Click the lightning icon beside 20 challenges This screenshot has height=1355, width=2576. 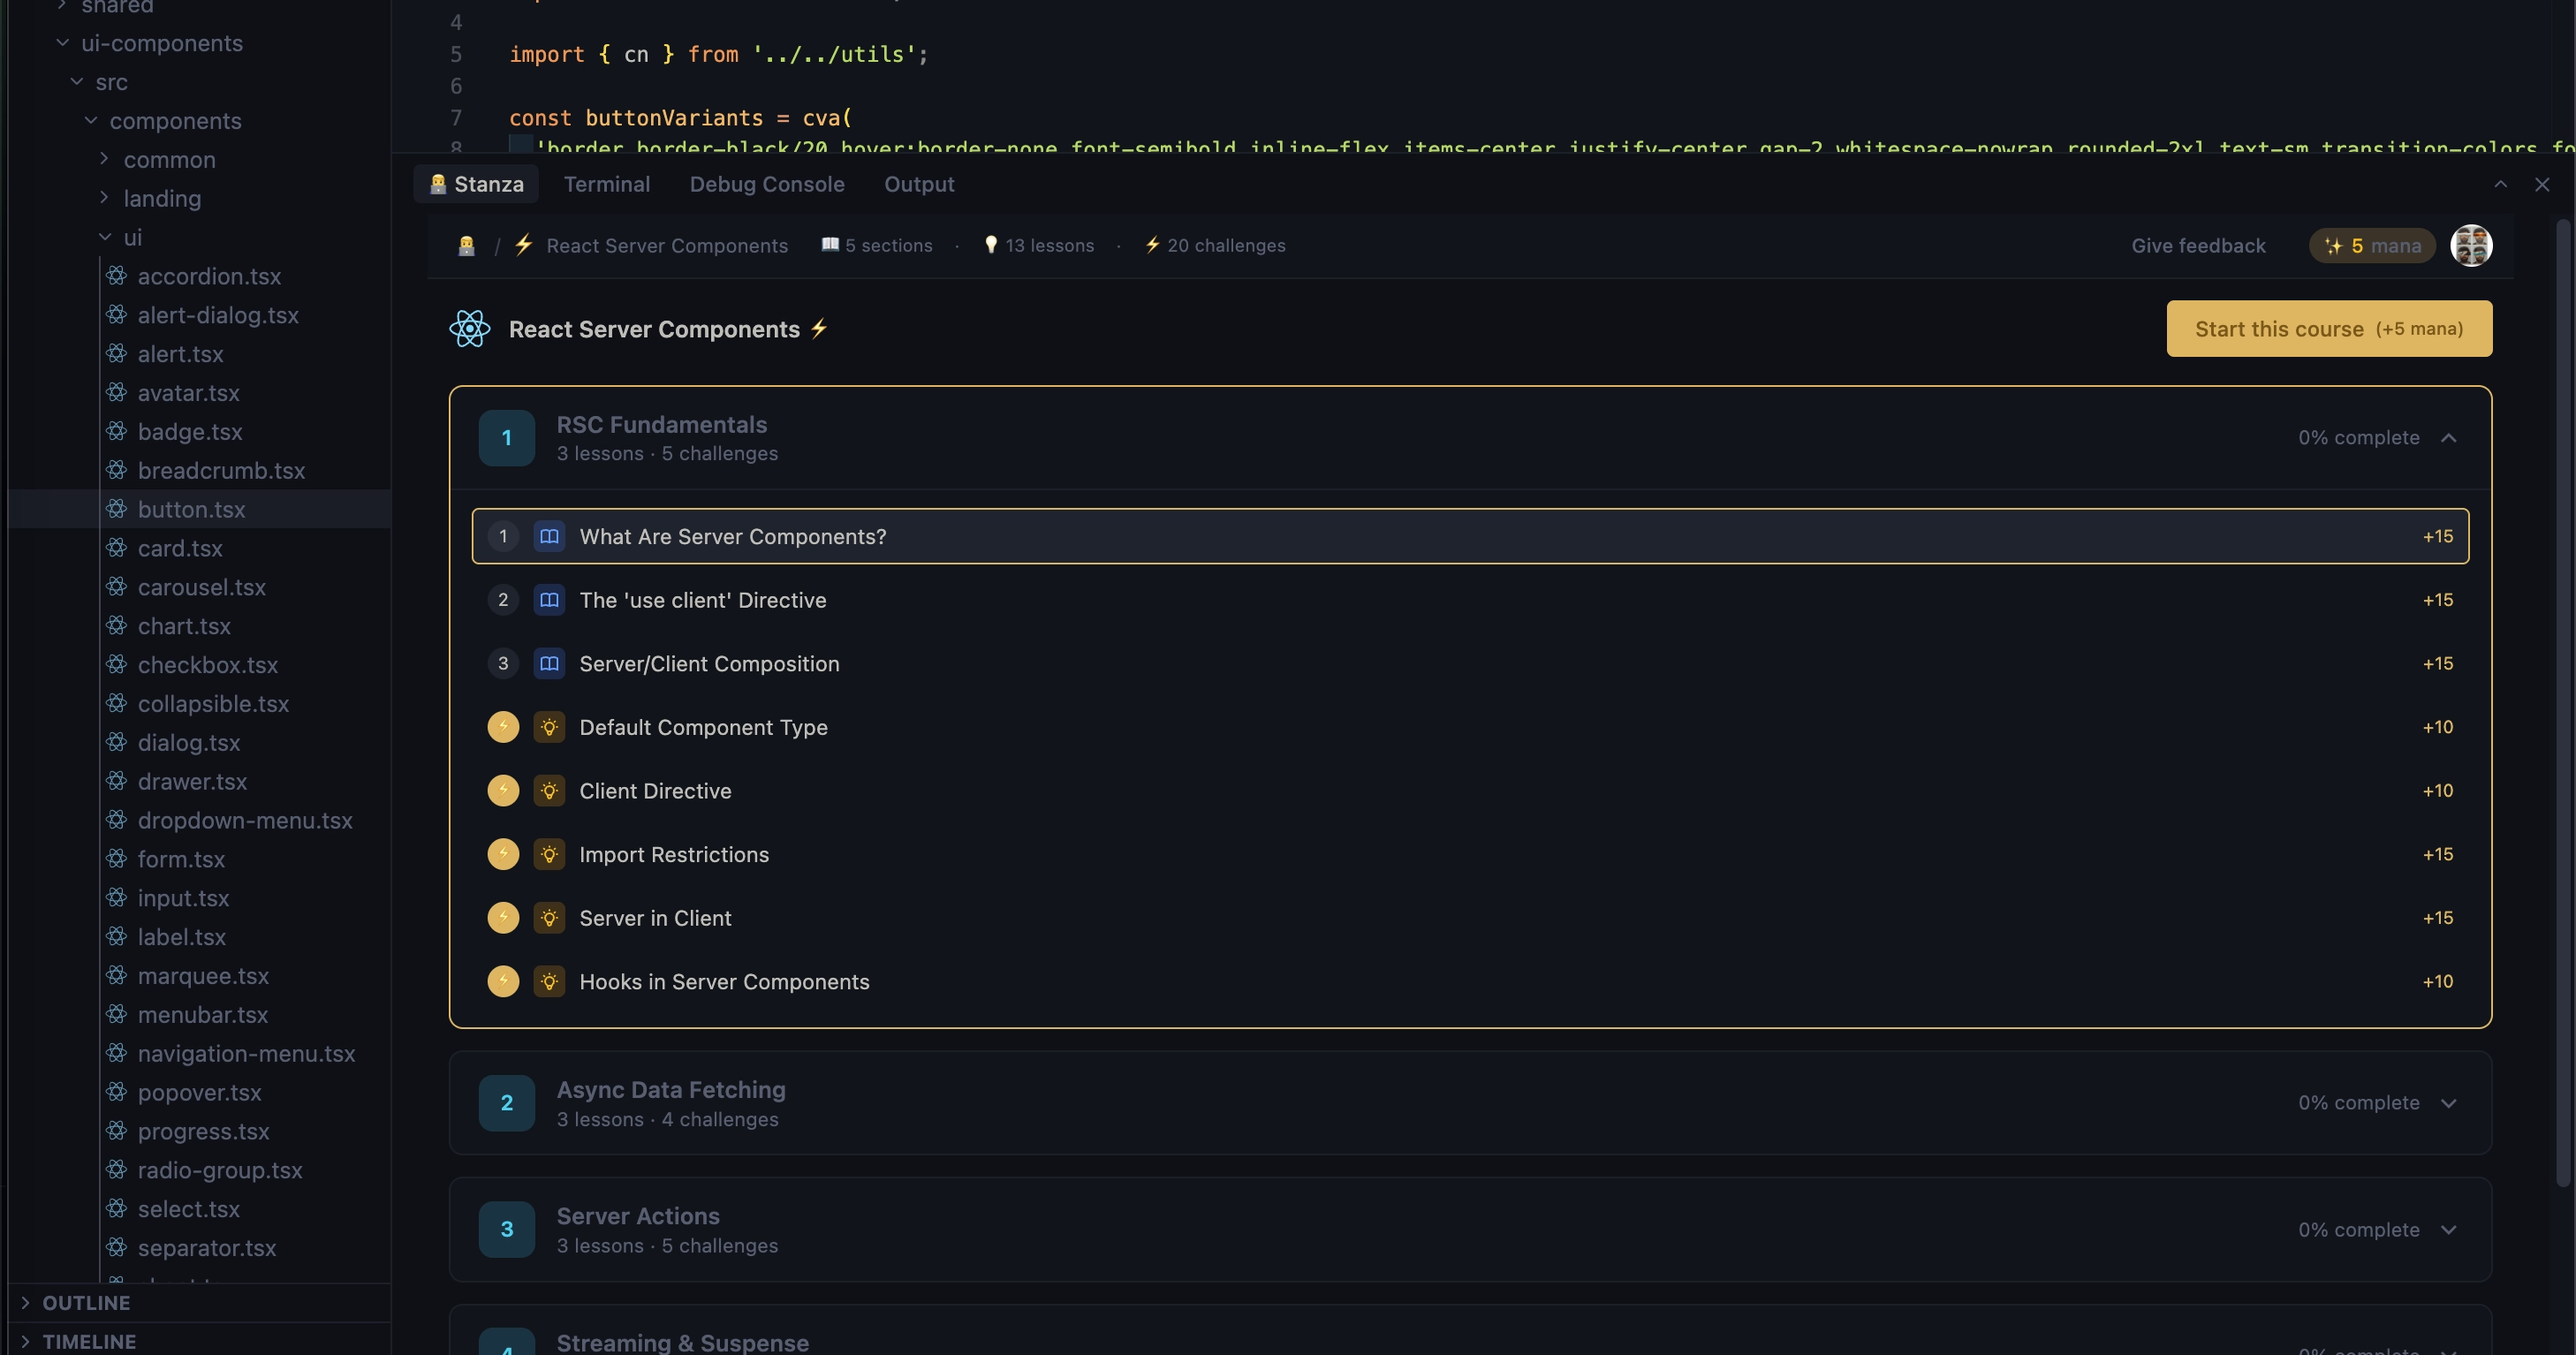(1152, 245)
